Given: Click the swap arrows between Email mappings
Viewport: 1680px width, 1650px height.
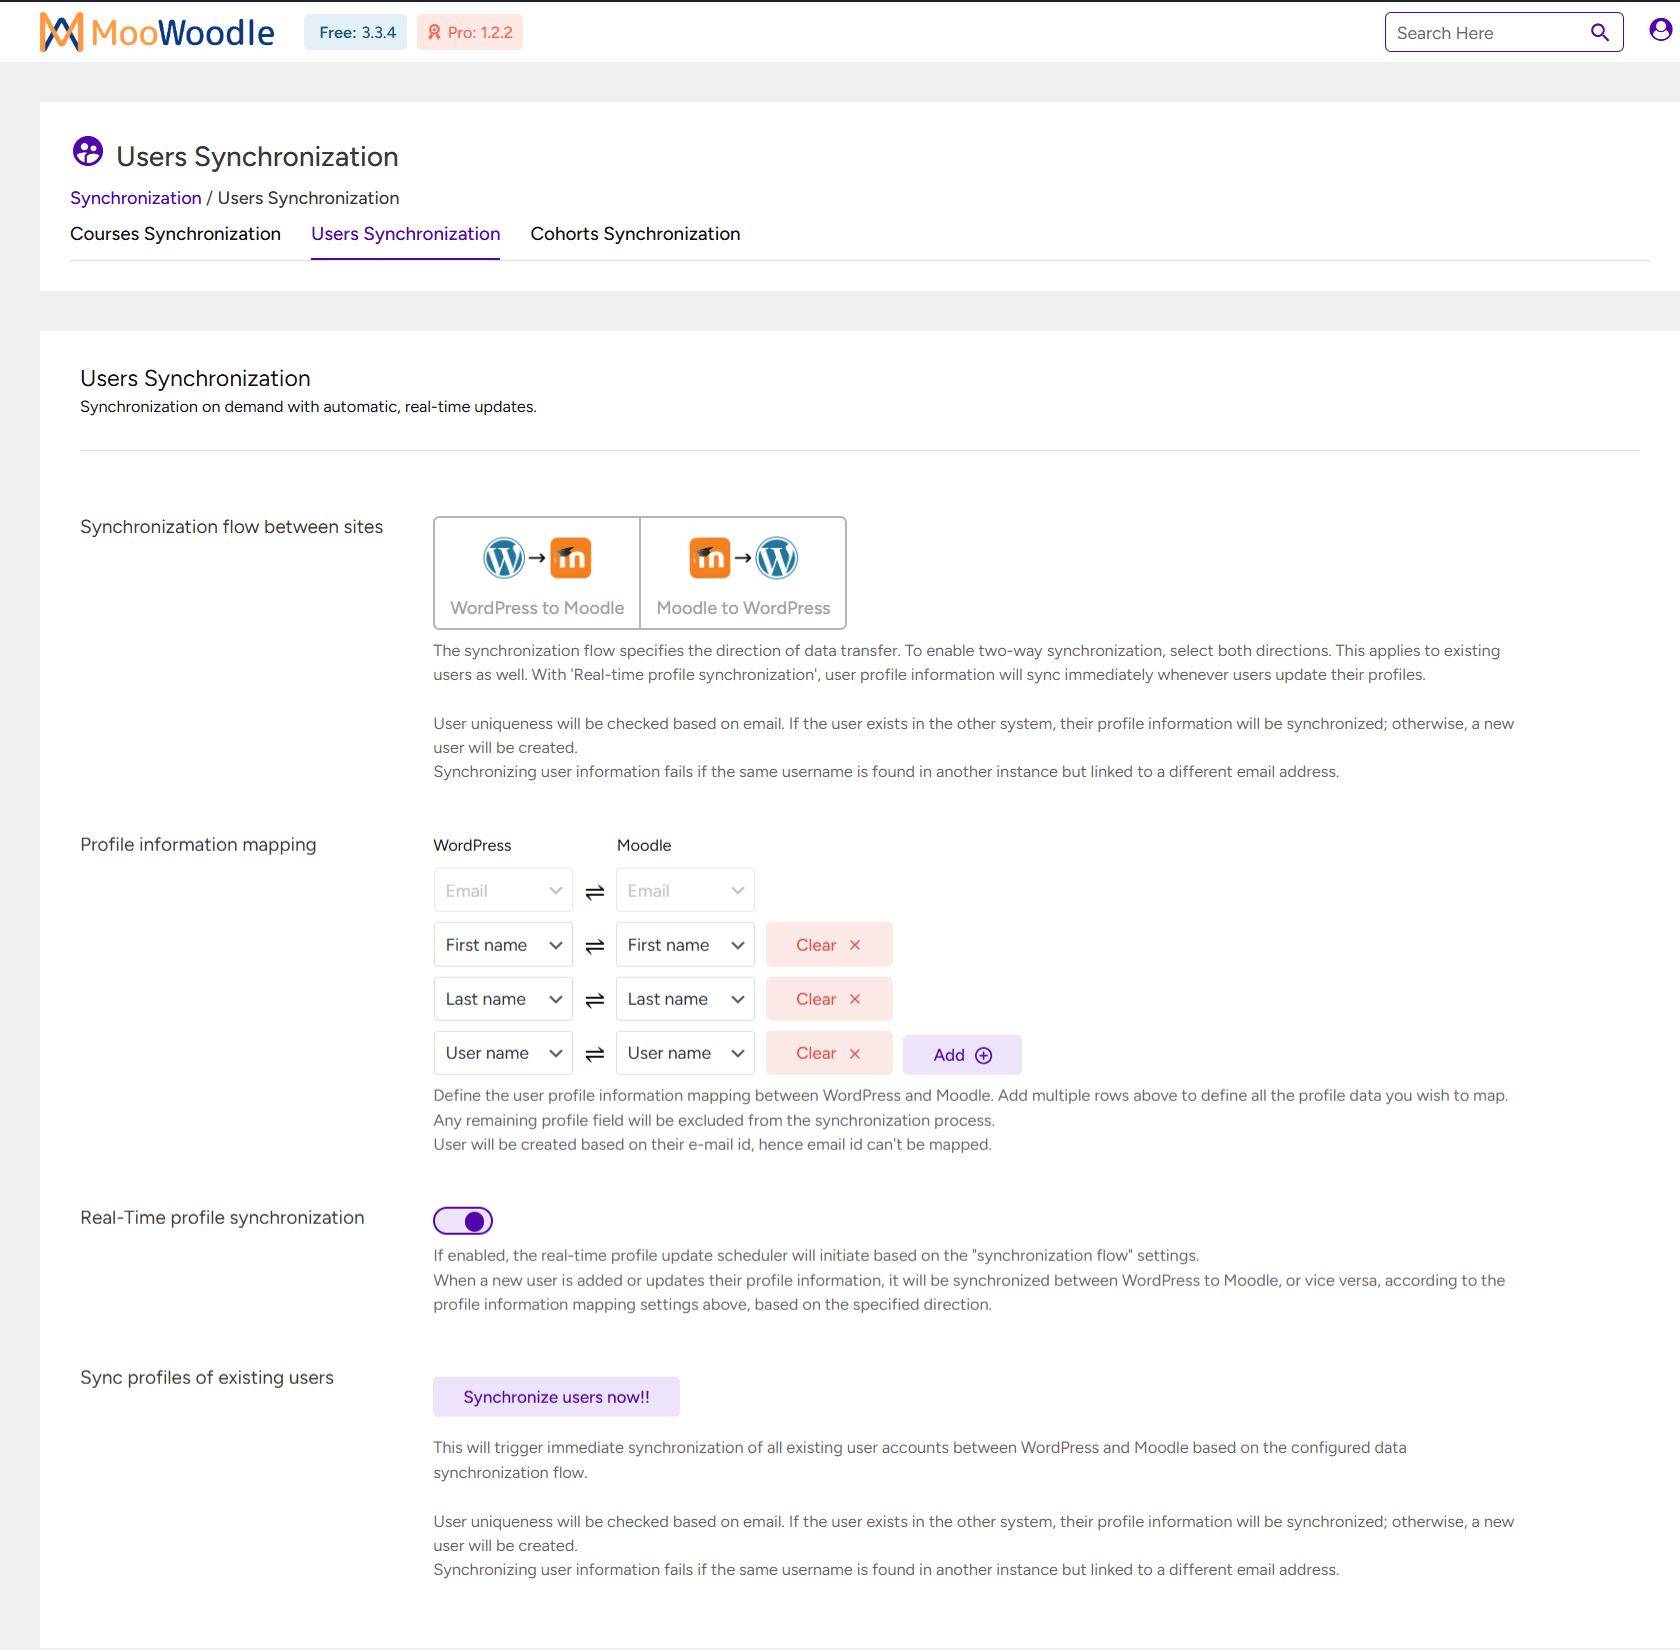Looking at the screenshot, I should 594,890.
